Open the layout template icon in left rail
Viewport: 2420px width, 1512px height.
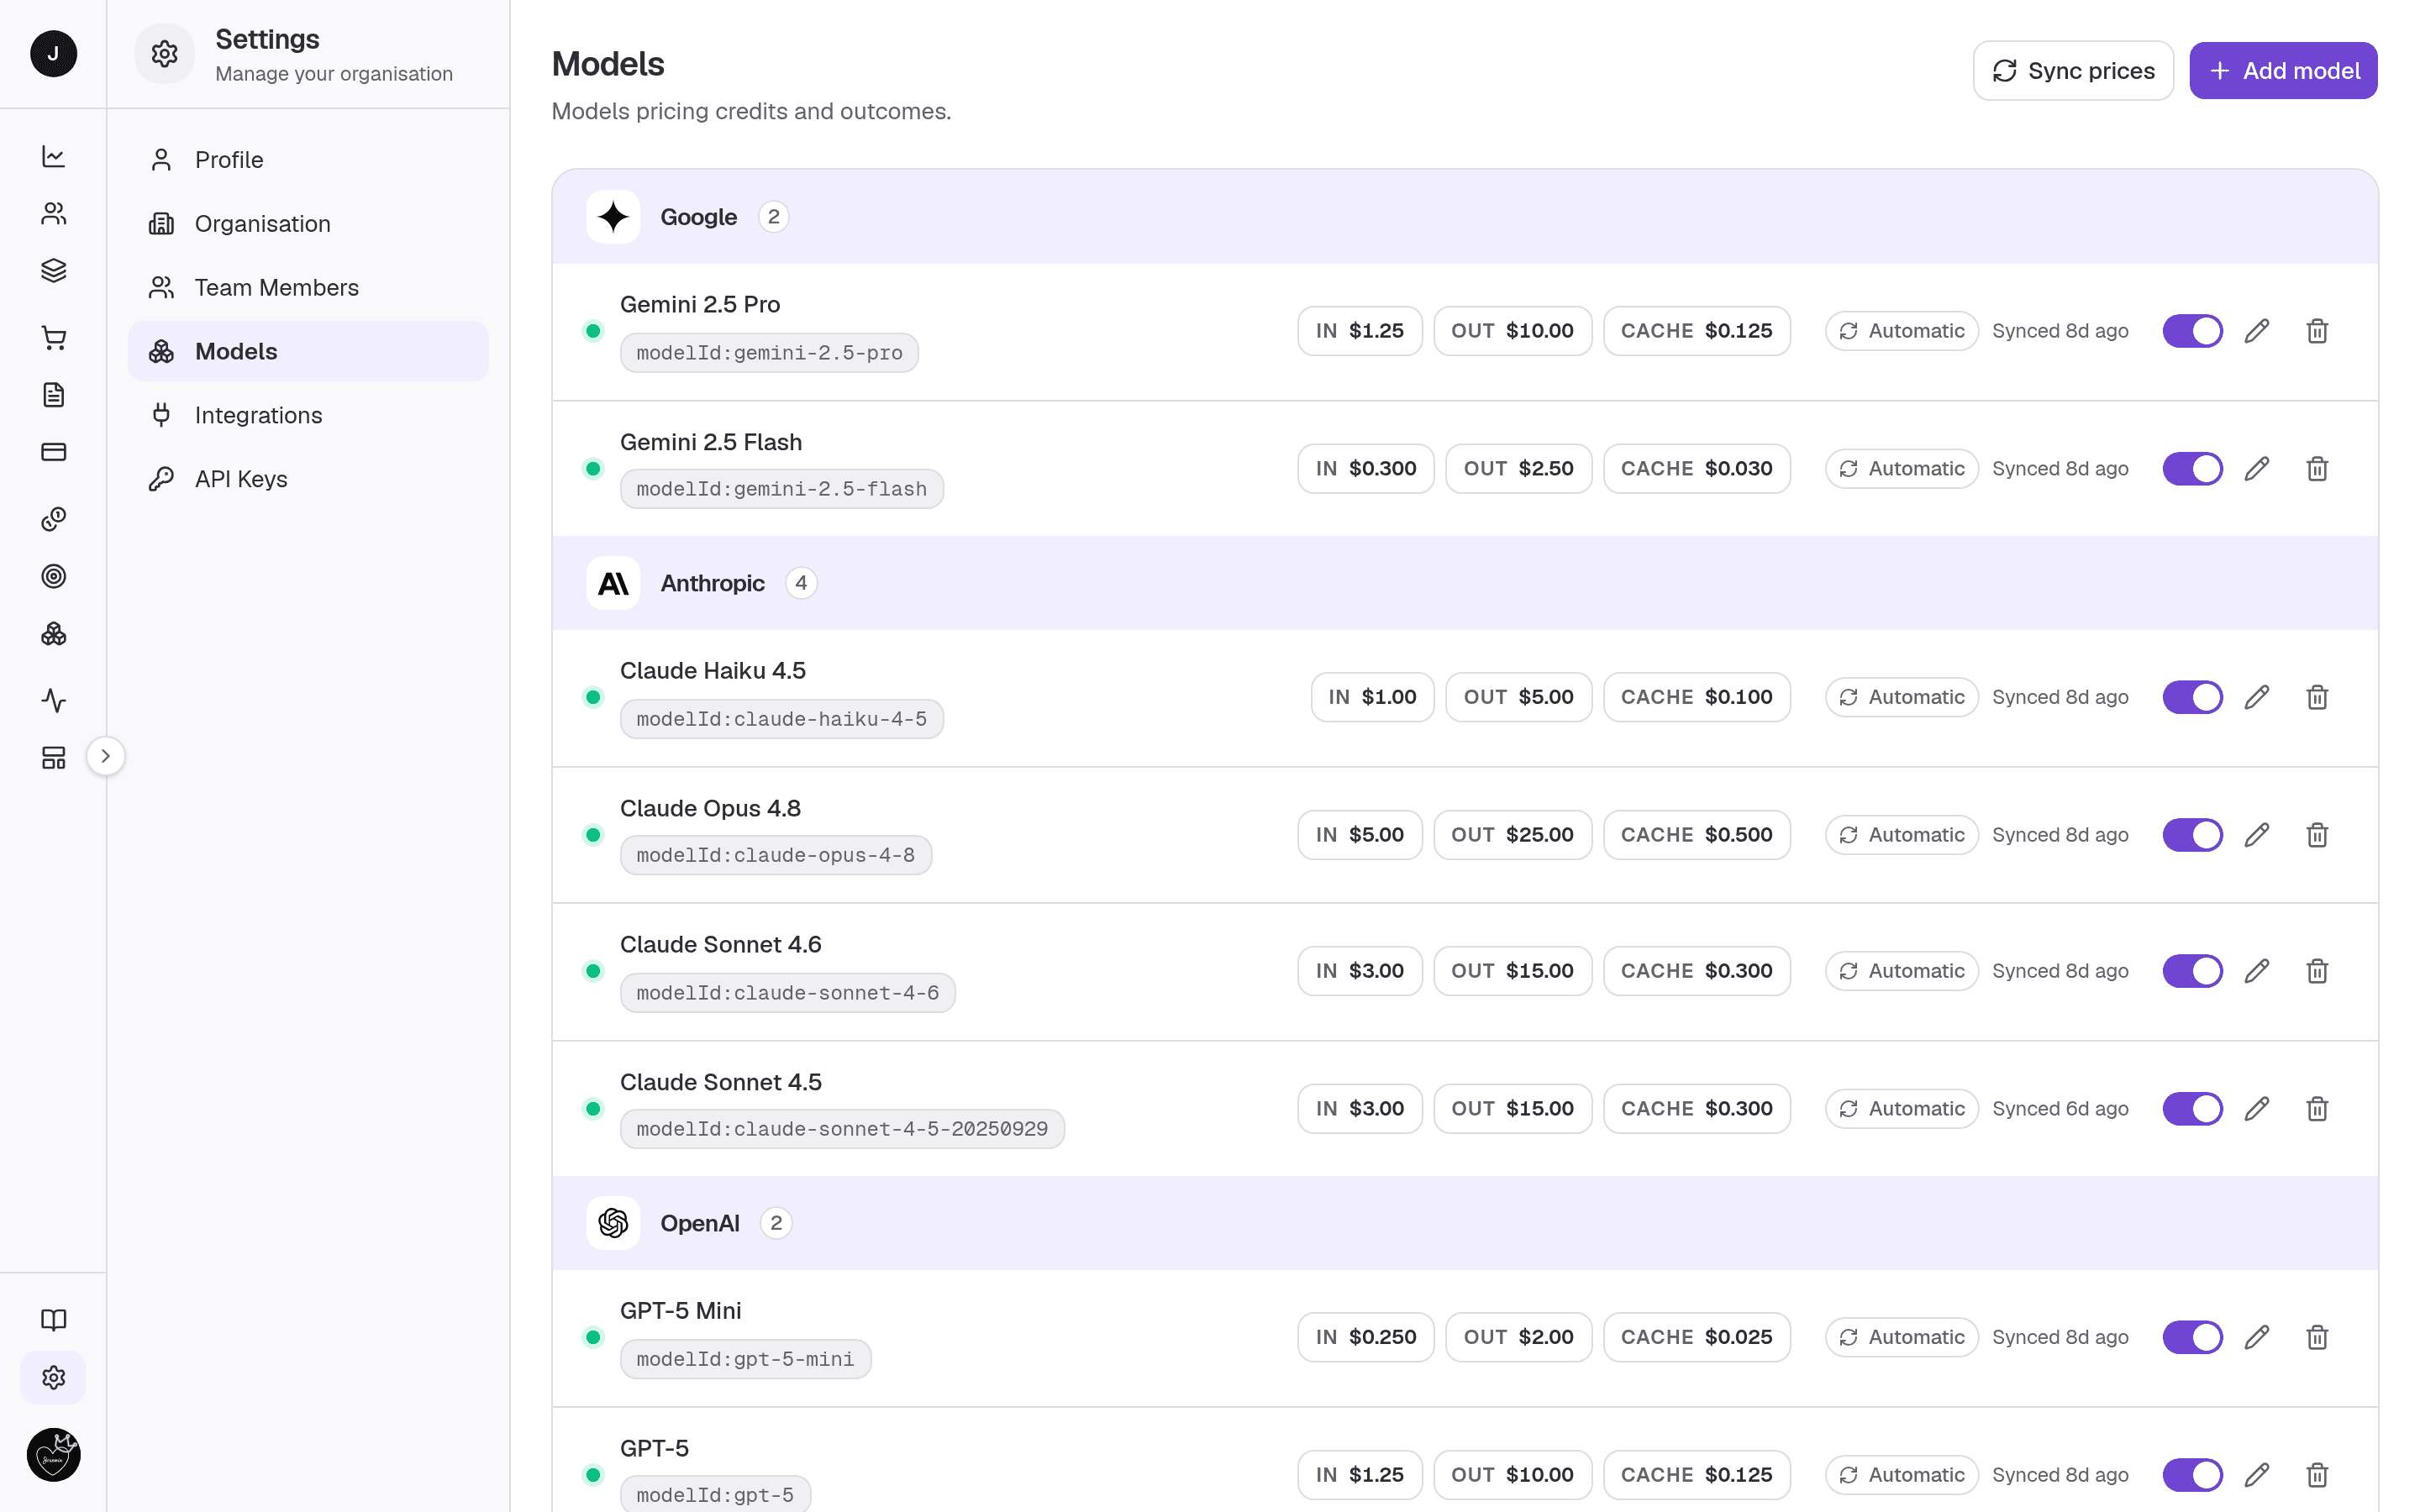point(53,757)
